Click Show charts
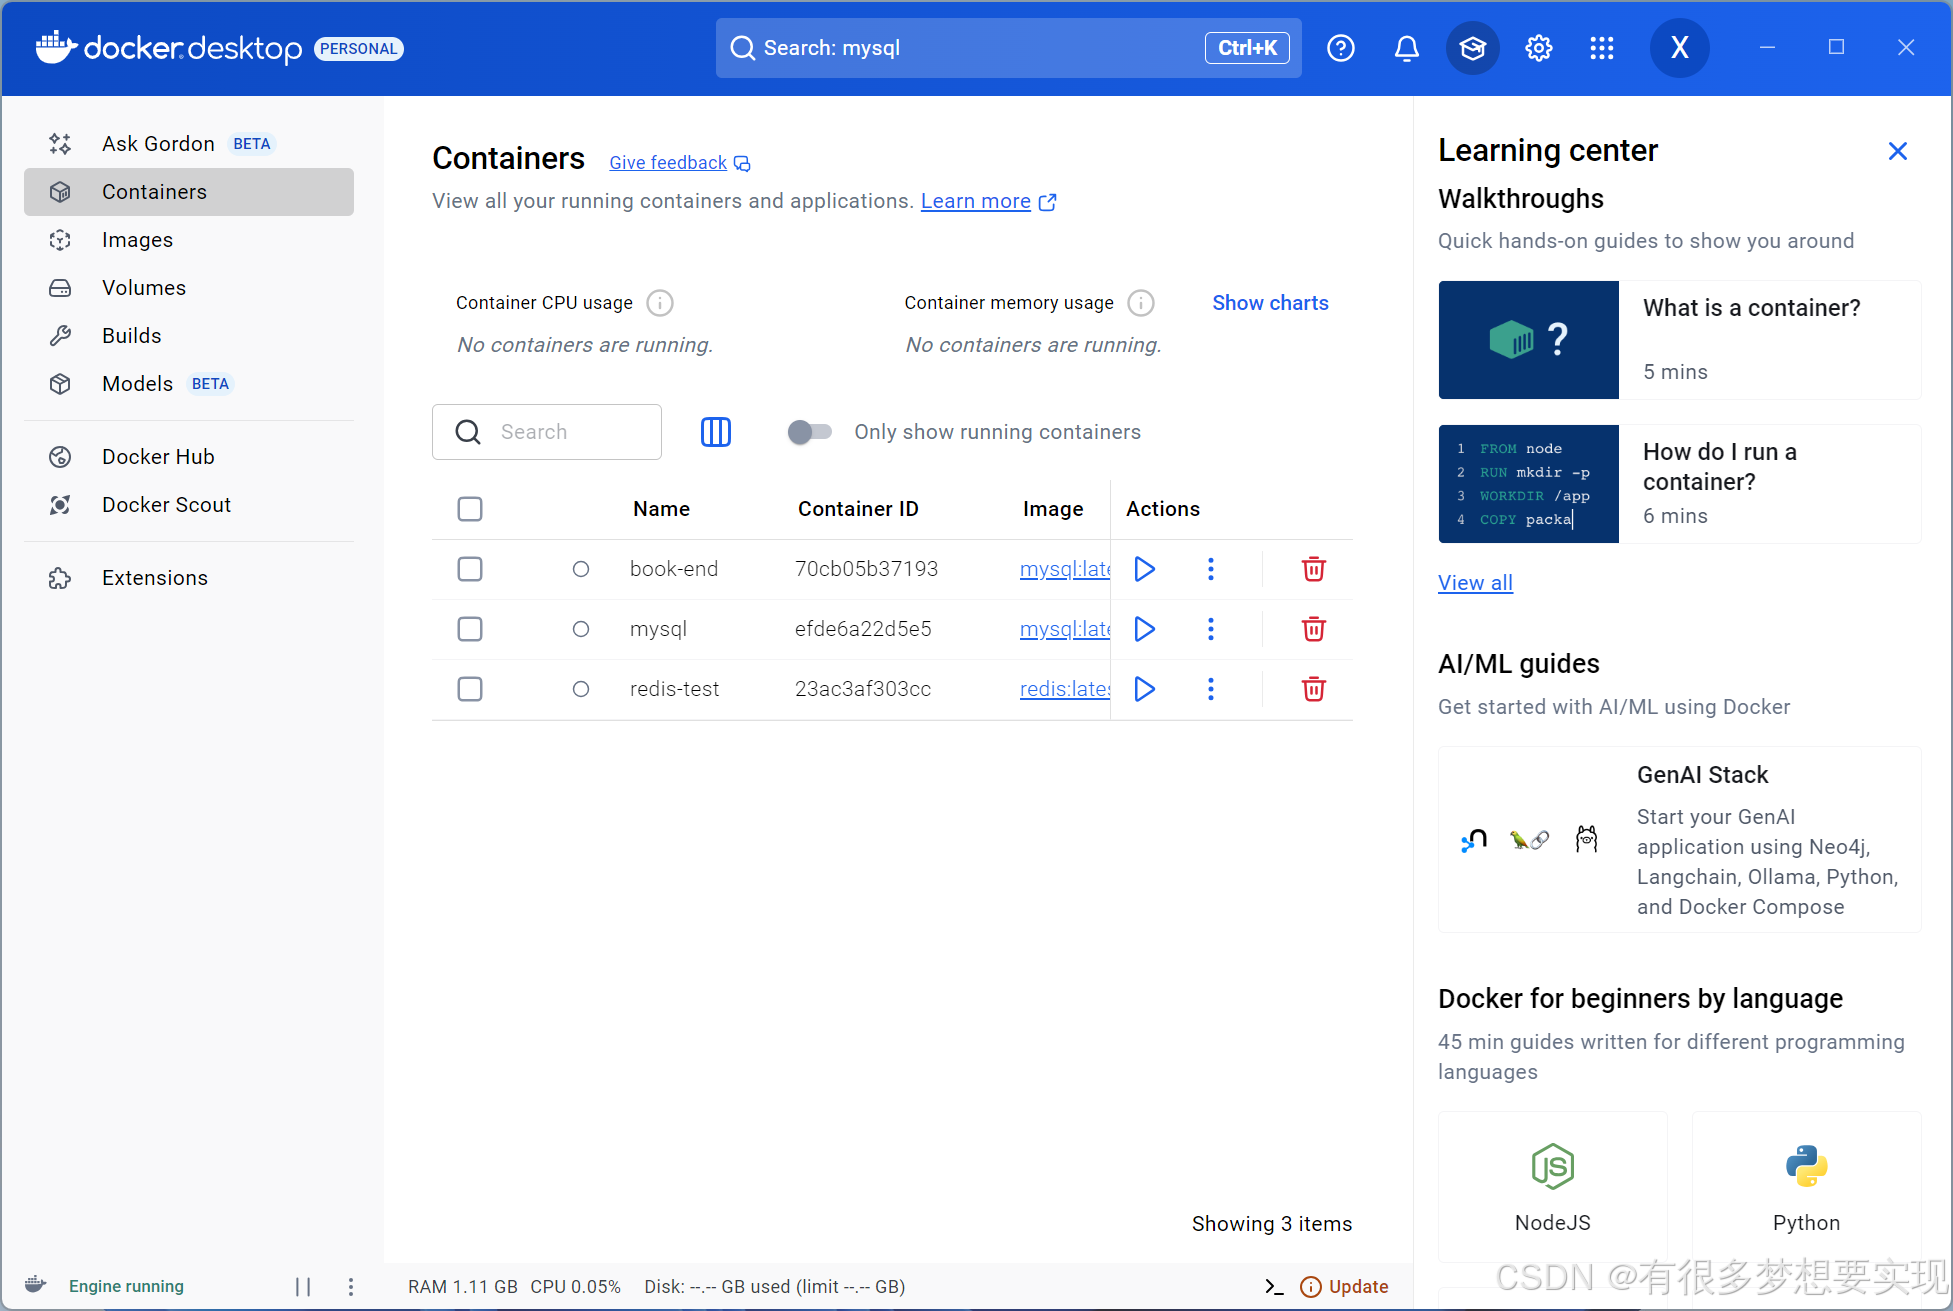This screenshot has width=1953, height=1311. (1270, 303)
